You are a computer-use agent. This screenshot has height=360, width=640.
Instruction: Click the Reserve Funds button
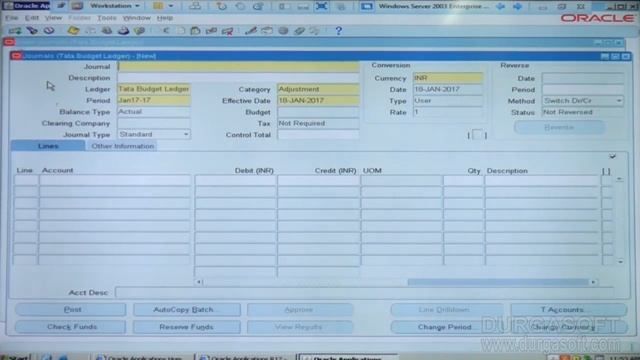[x=187, y=327]
